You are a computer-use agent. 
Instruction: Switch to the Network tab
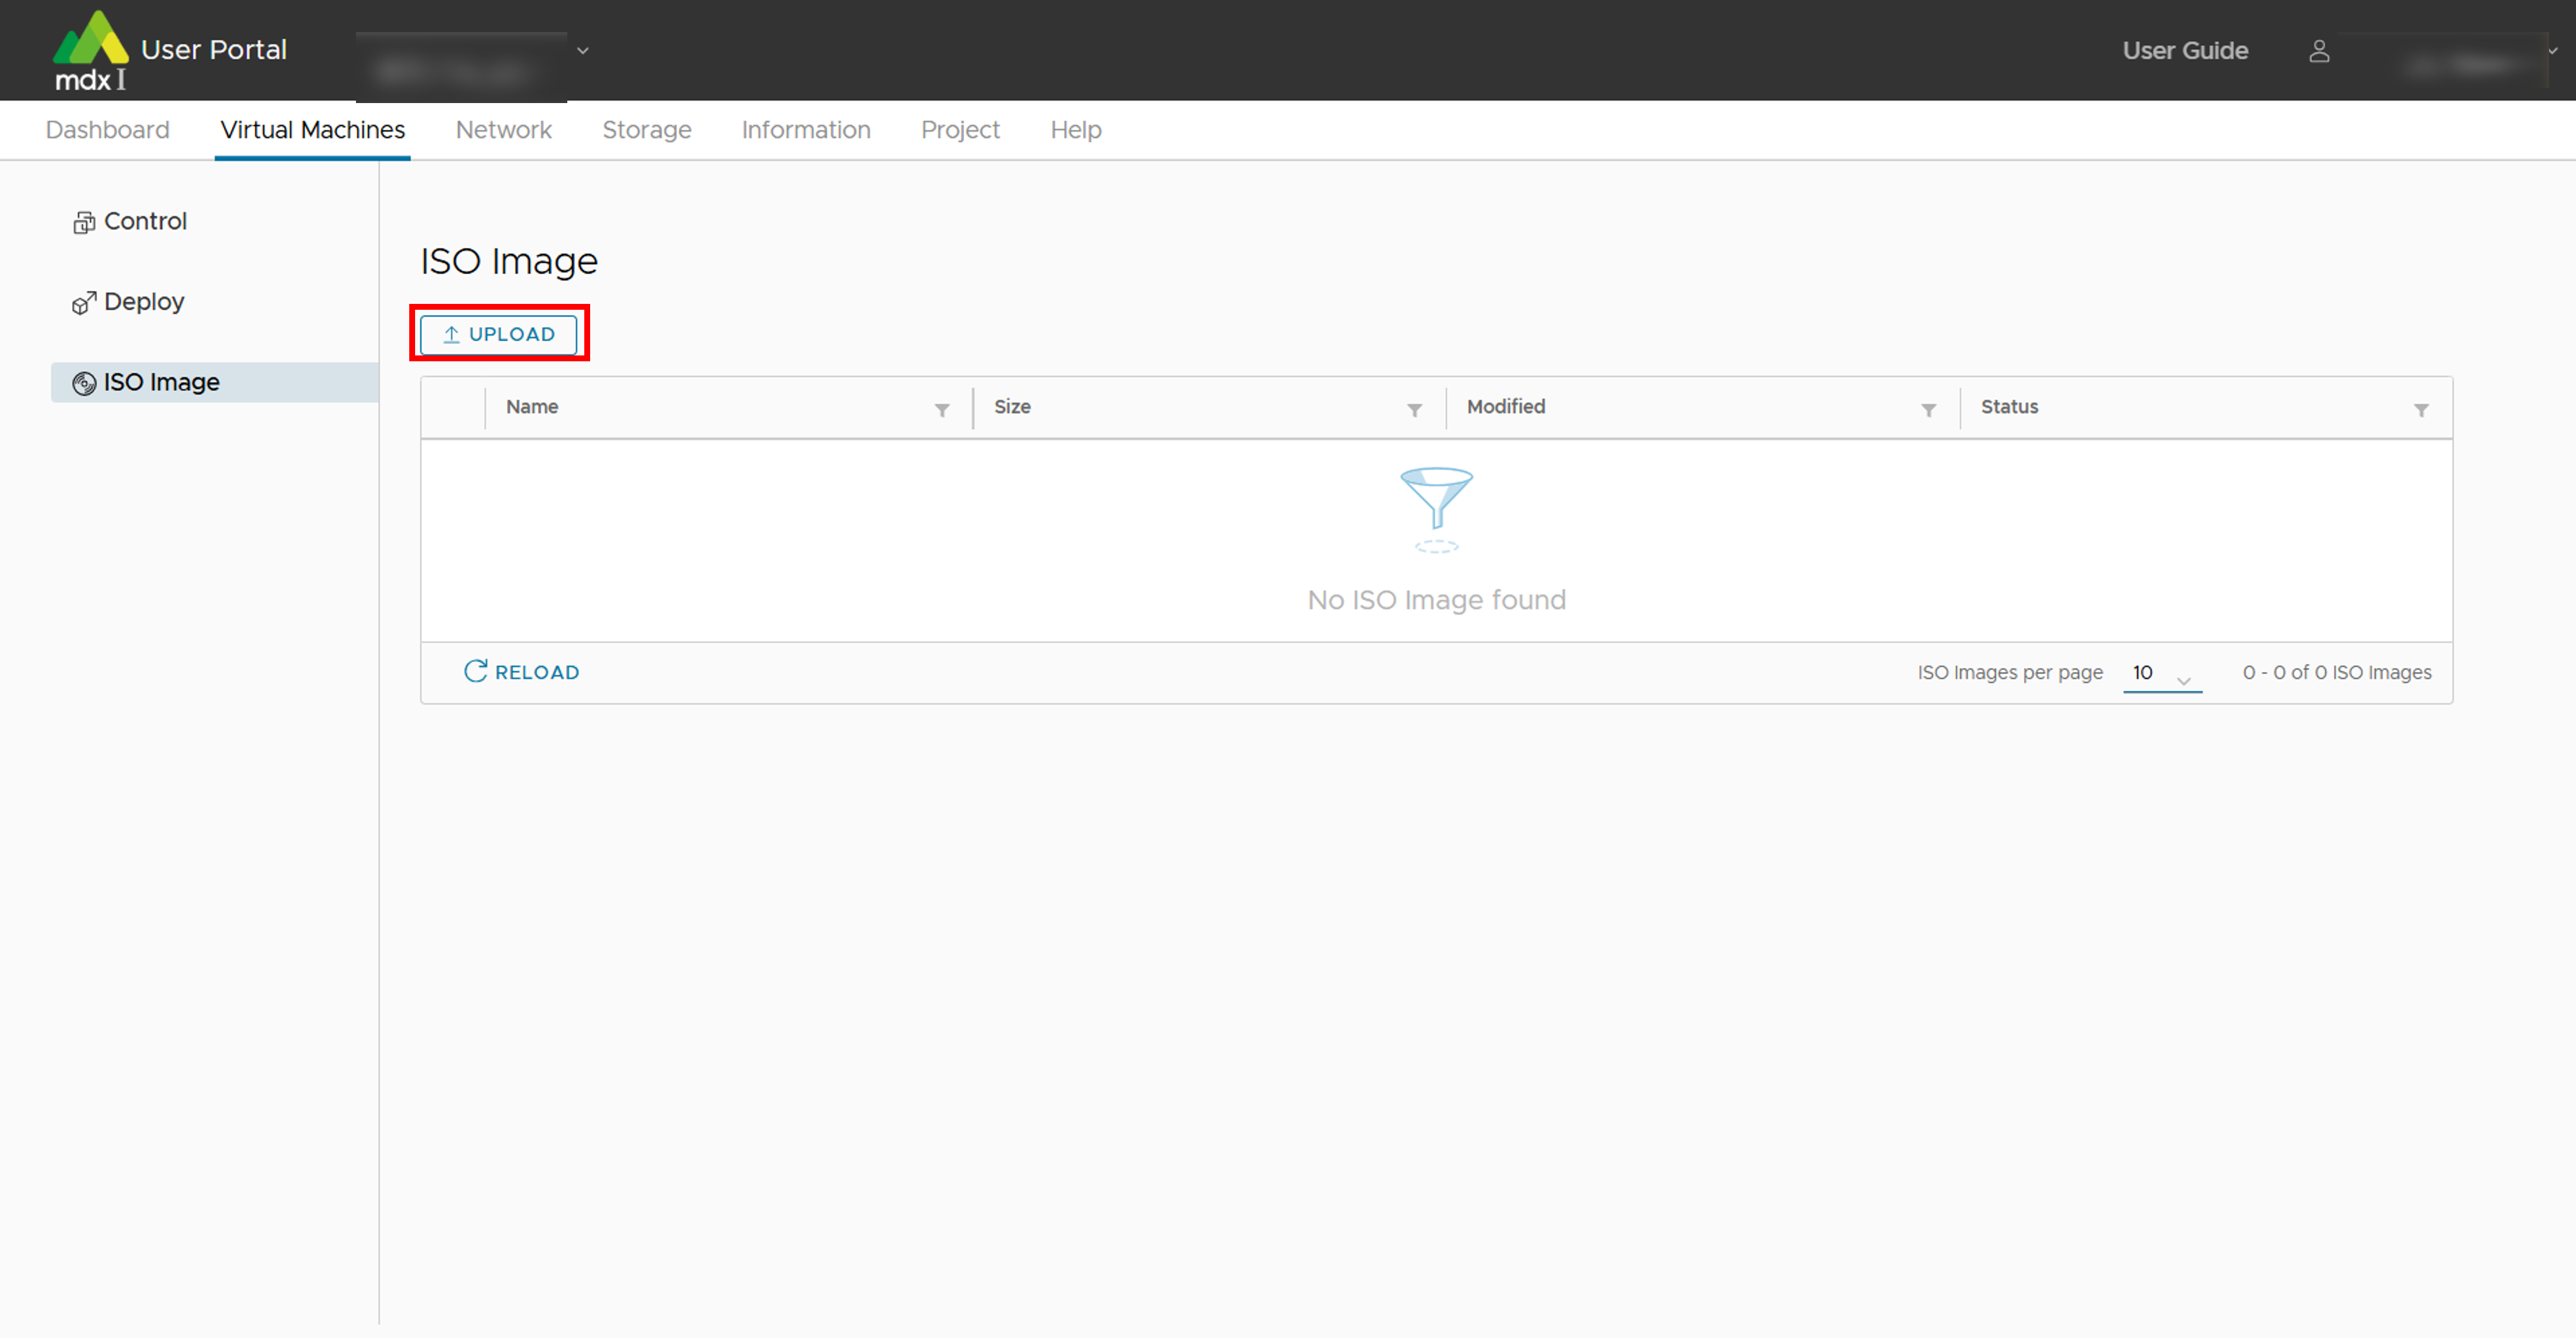coord(503,130)
